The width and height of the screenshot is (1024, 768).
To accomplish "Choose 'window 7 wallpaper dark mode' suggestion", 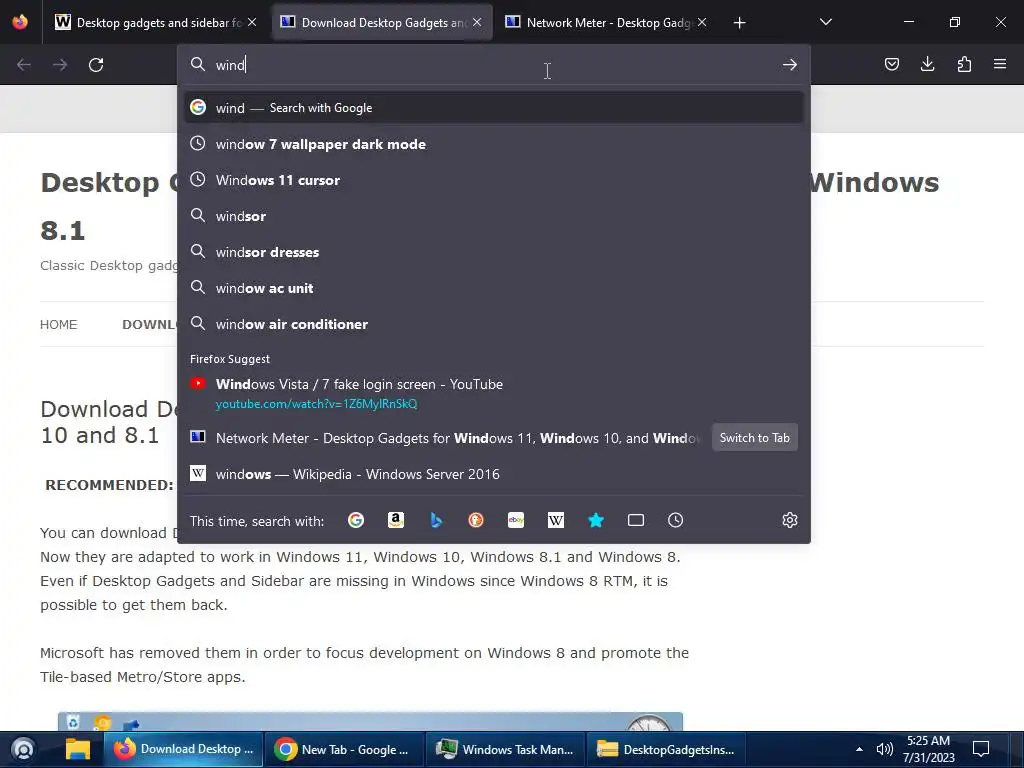I will click(494, 144).
